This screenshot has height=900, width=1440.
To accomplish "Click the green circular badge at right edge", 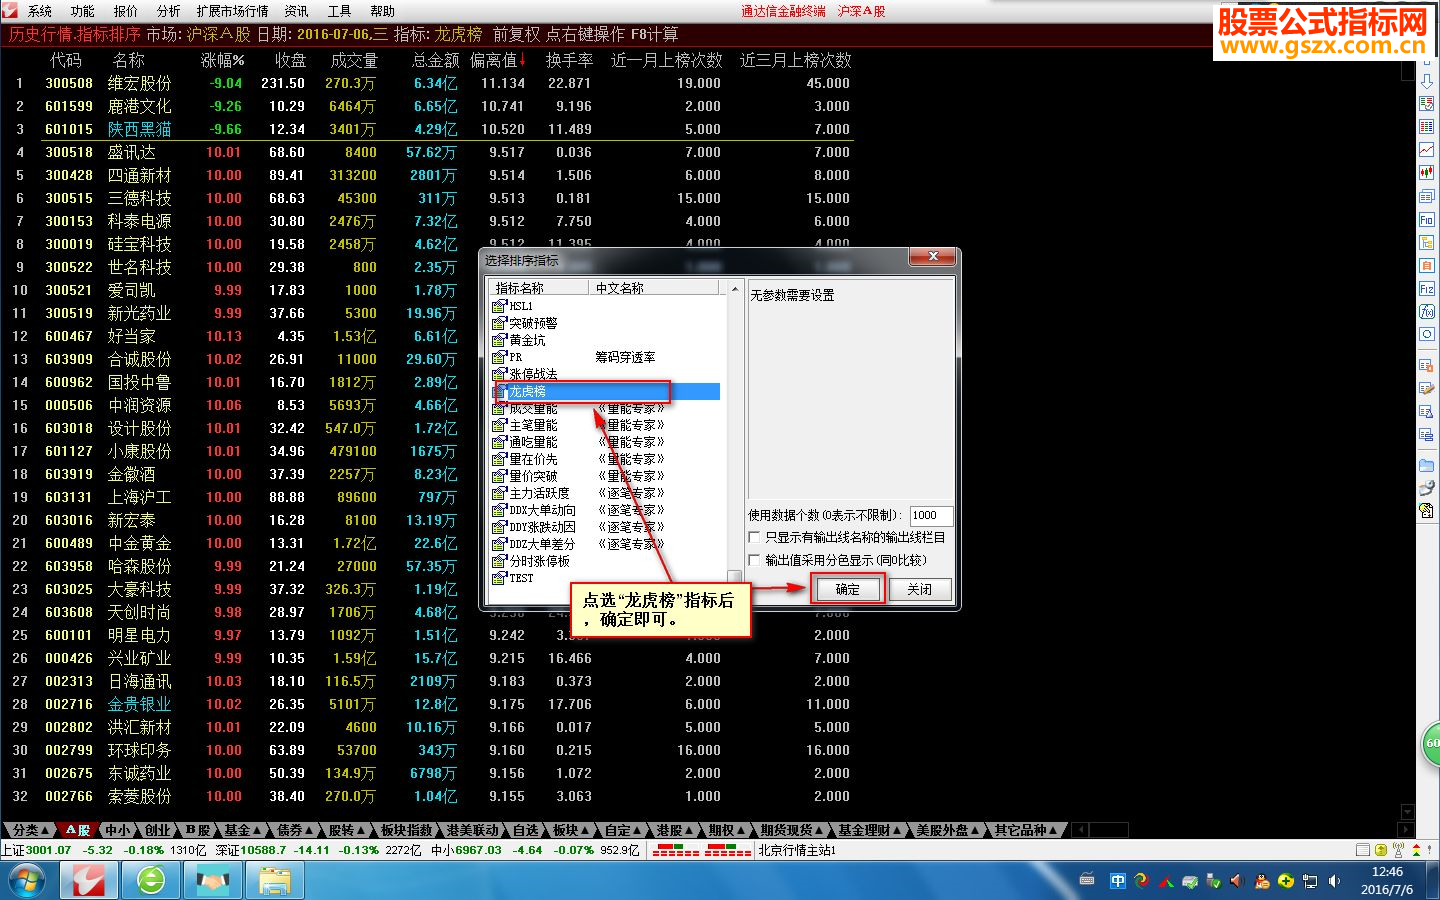I will (1432, 744).
